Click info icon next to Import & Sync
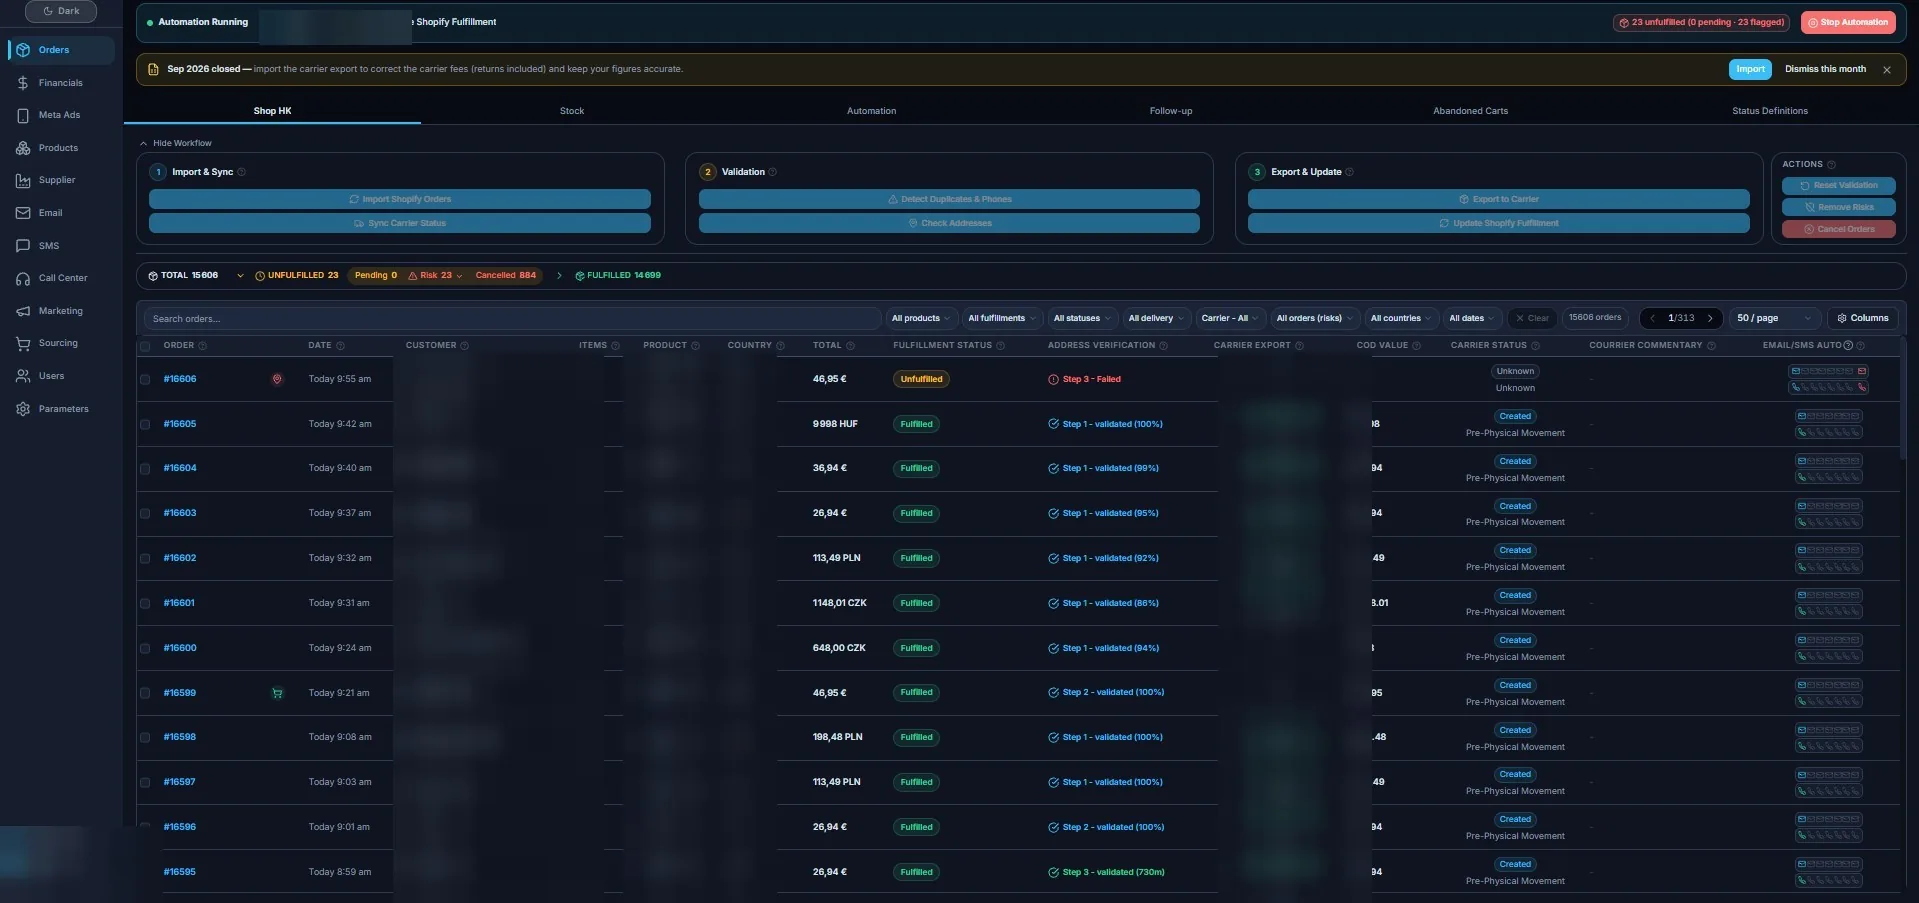 click(242, 172)
